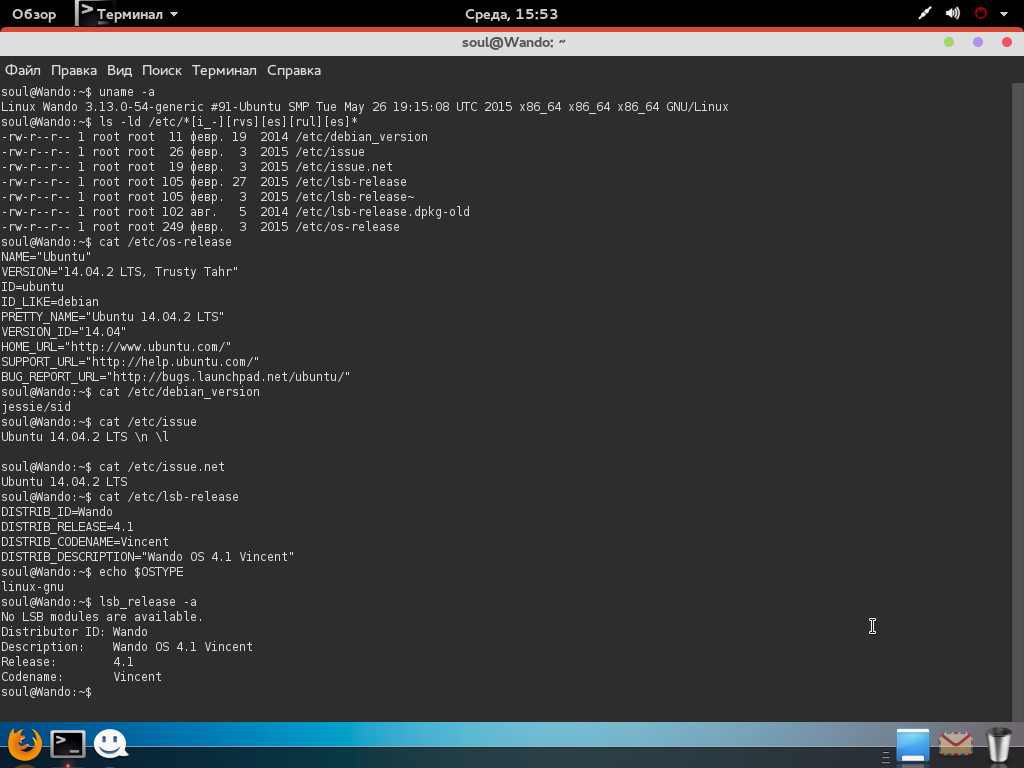The height and width of the screenshot is (768, 1024).
Task: Open the Терминал menu in menu bar
Action: coord(224,71)
